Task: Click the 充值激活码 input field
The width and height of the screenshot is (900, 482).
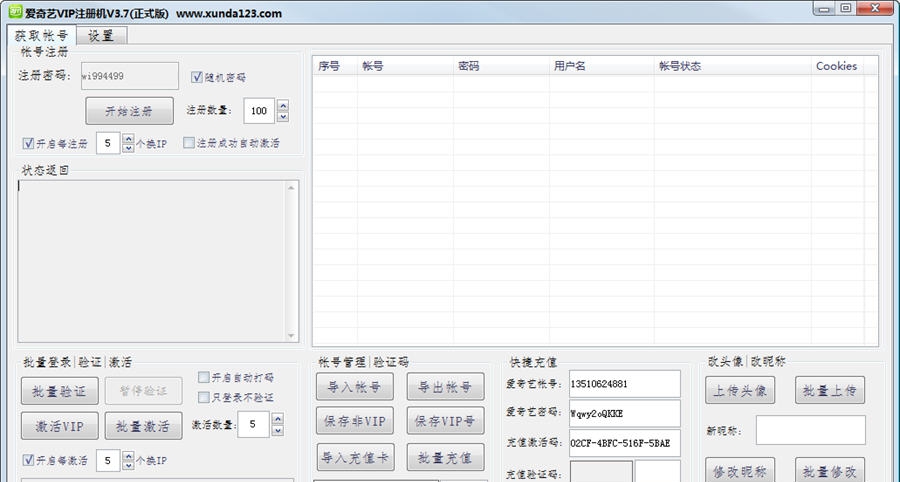Action: point(624,443)
